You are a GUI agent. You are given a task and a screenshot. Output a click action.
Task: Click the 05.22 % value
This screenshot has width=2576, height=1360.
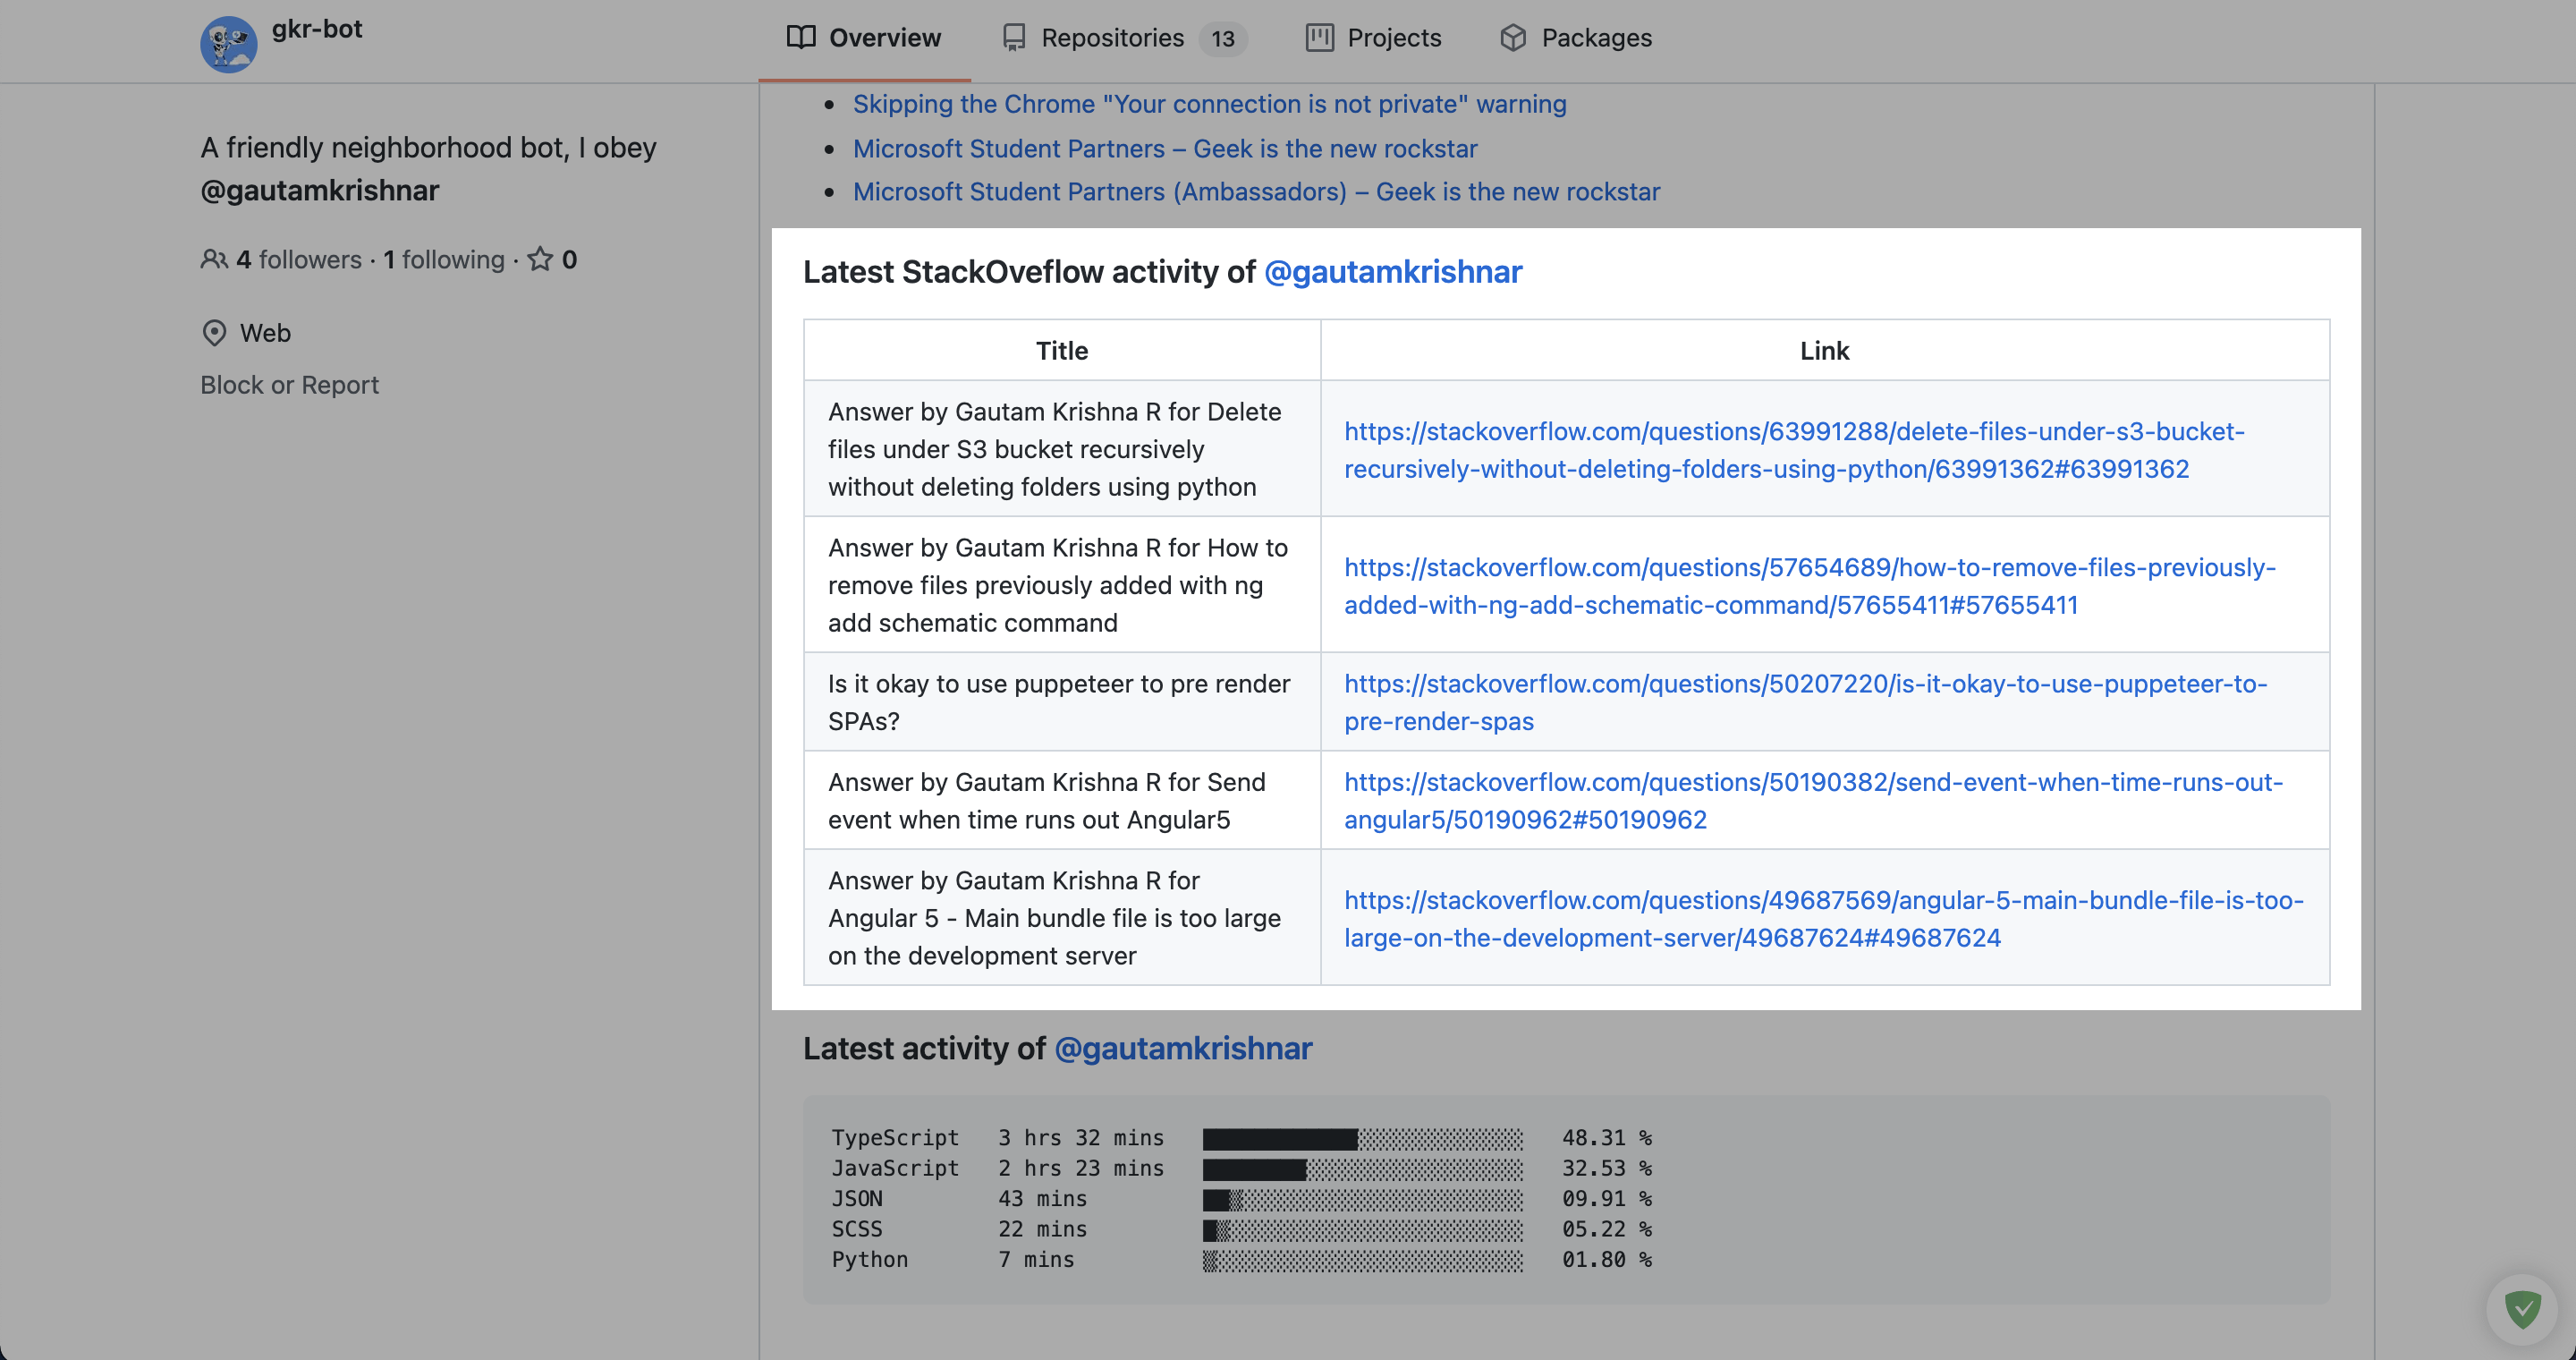click(x=1607, y=1230)
